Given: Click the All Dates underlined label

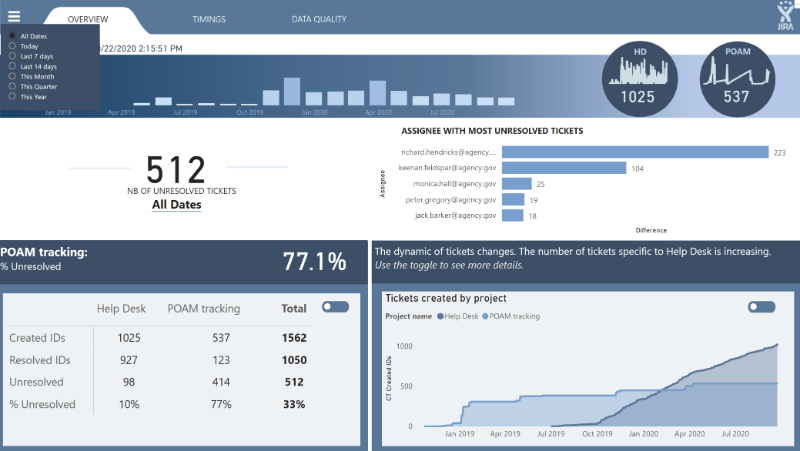Looking at the screenshot, I should point(176,205).
